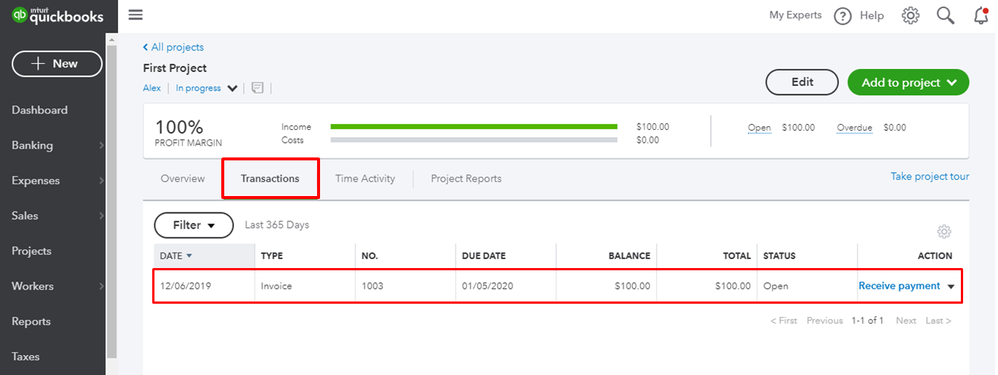This screenshot has width=998, height=375.
Task: Open action dropdown arrow beside Receive payment
Action: click(x=951, y=287)
